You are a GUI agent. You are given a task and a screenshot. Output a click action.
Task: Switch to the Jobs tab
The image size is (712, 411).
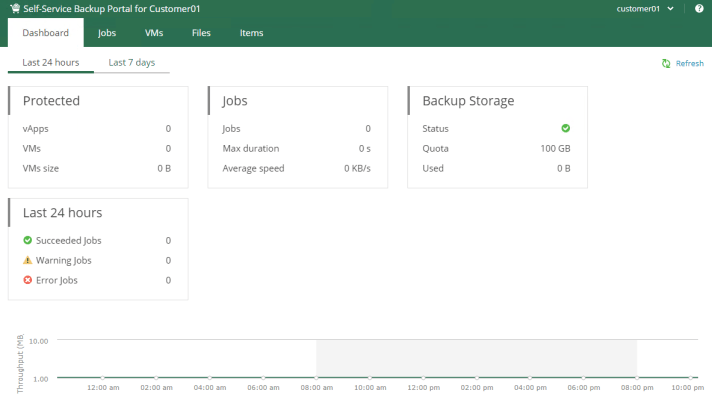pos(107,33)
